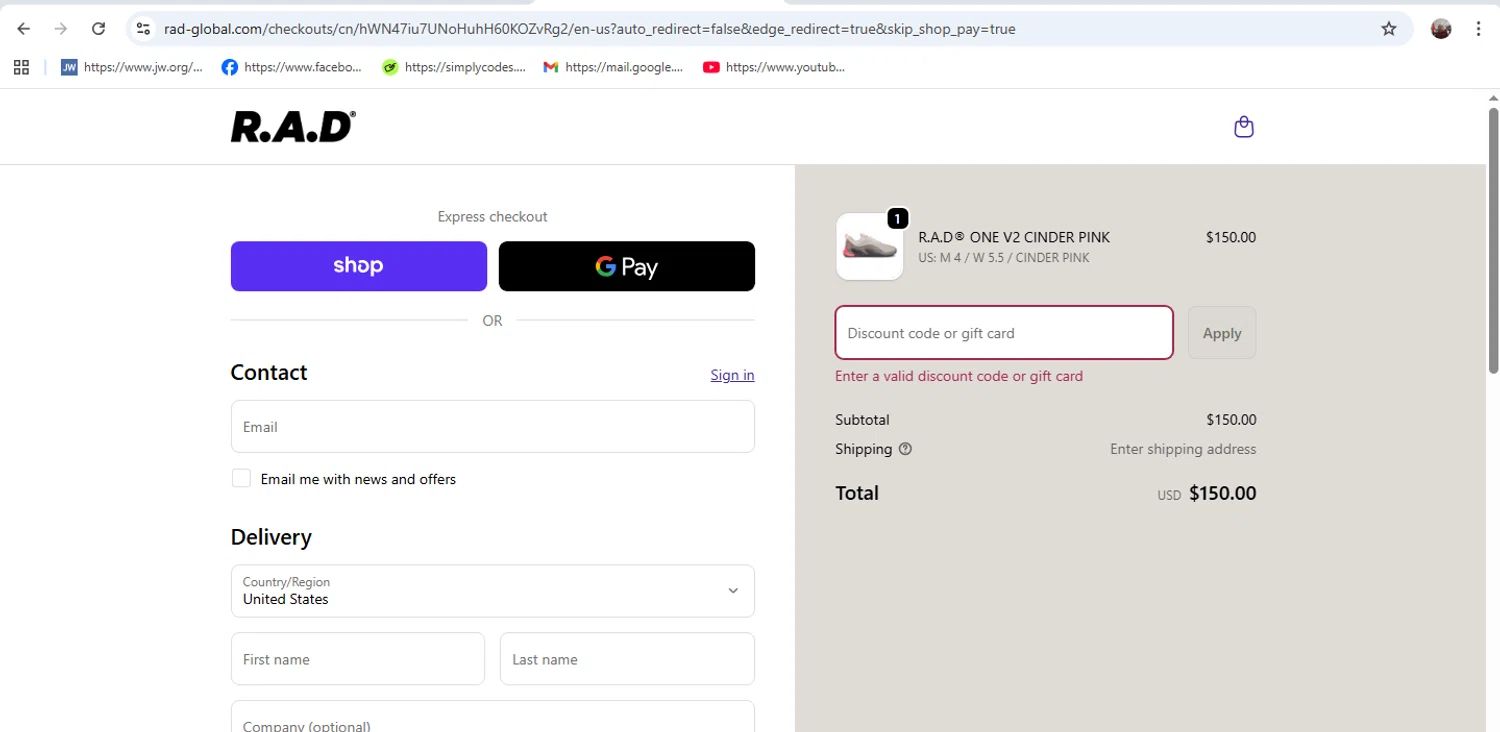
Task: Focus the Email input field
Action: (493, 427)
